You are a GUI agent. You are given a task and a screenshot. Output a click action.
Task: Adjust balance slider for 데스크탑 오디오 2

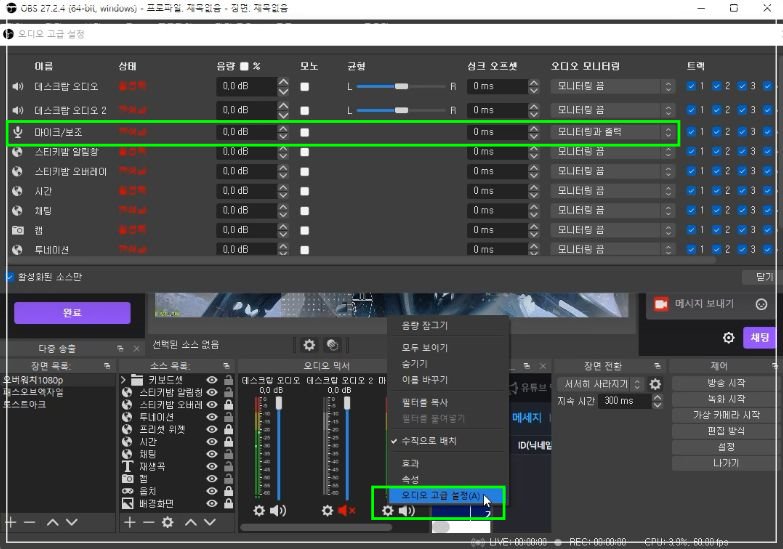pyautogui.click(x=401, y=110)
